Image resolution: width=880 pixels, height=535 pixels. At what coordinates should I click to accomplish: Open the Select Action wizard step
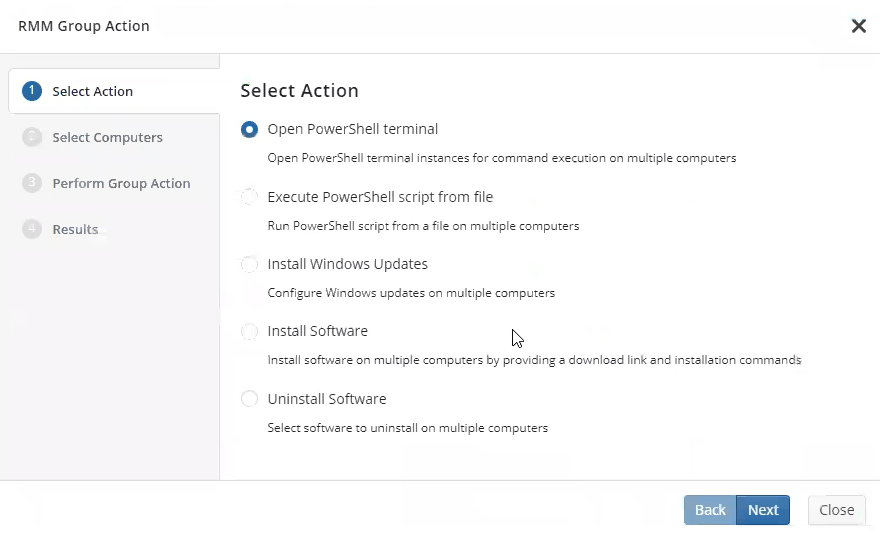click(x=114, y=91)
